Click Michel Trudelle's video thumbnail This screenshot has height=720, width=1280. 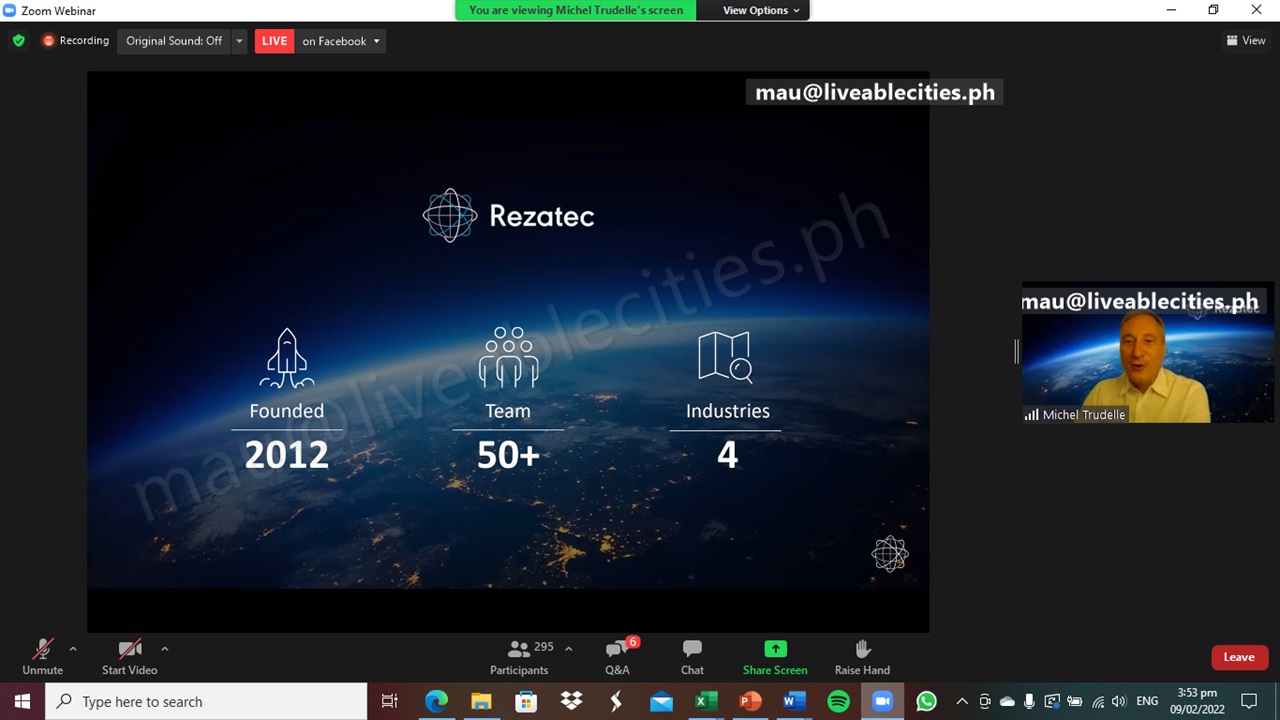point(1148,352)
